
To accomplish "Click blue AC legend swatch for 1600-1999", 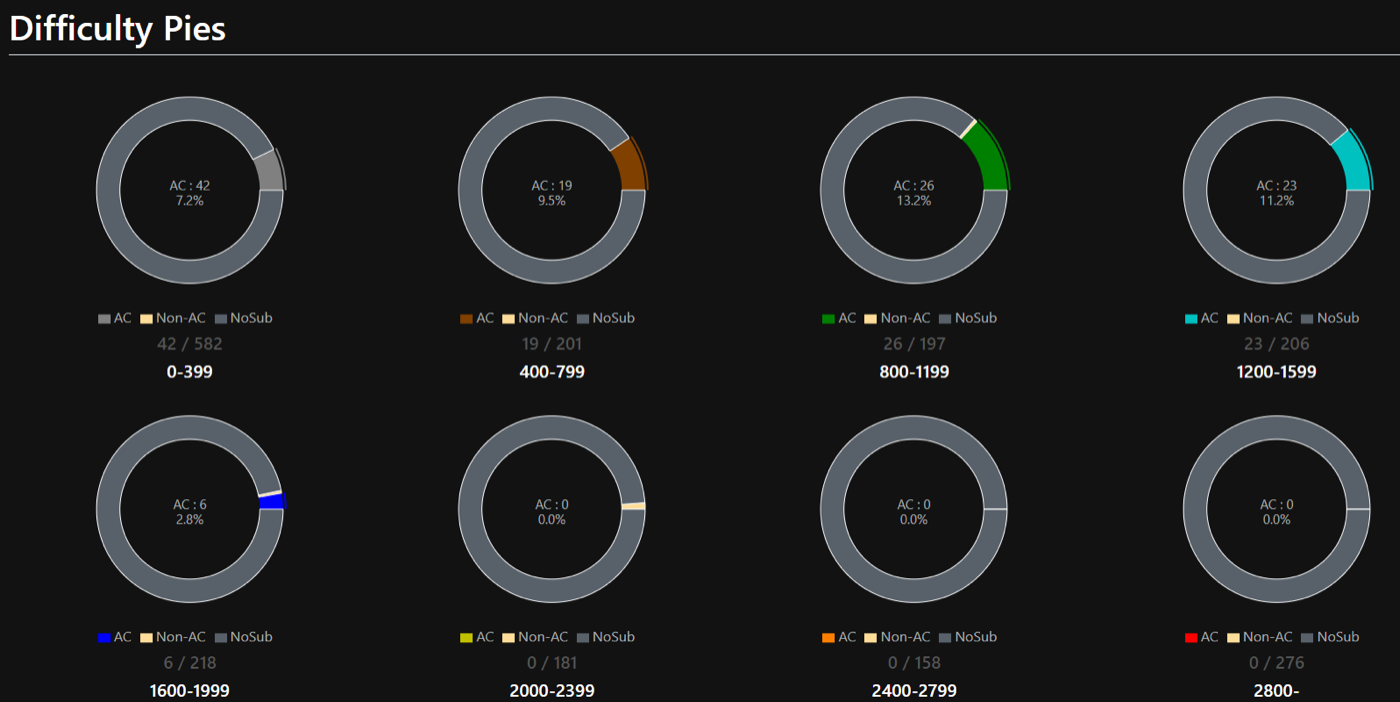I will pyautogui.click(x=104, y=638).
